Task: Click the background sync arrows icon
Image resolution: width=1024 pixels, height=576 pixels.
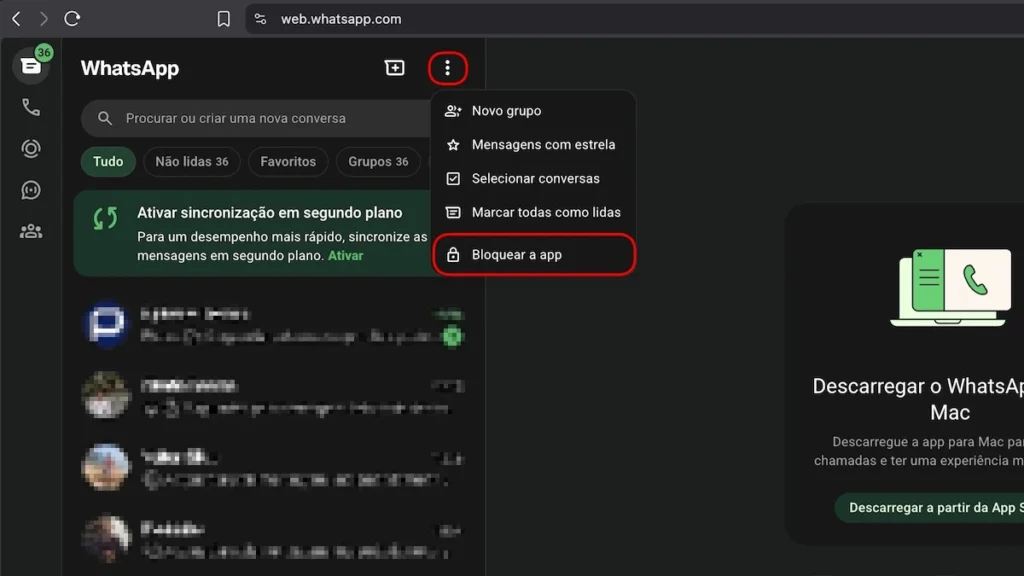Action: tap(105, 219)
